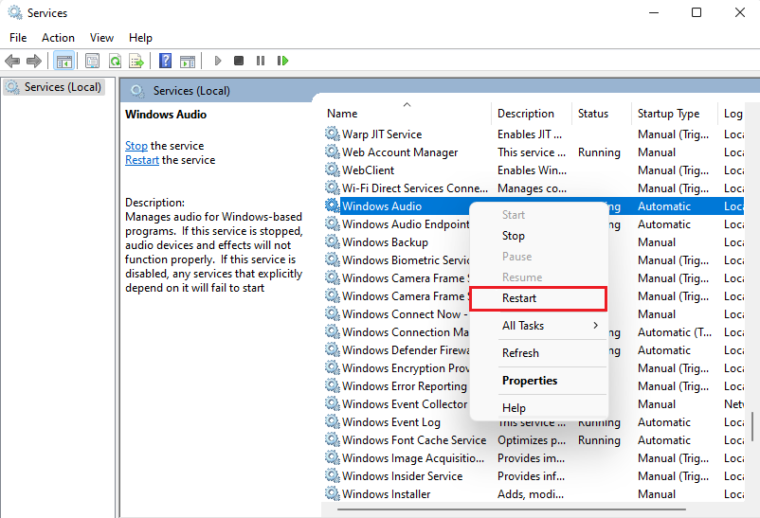Select the Windows Encryption Provider row
The width and height of the screenshot is (760, 518).
point(533,367)
